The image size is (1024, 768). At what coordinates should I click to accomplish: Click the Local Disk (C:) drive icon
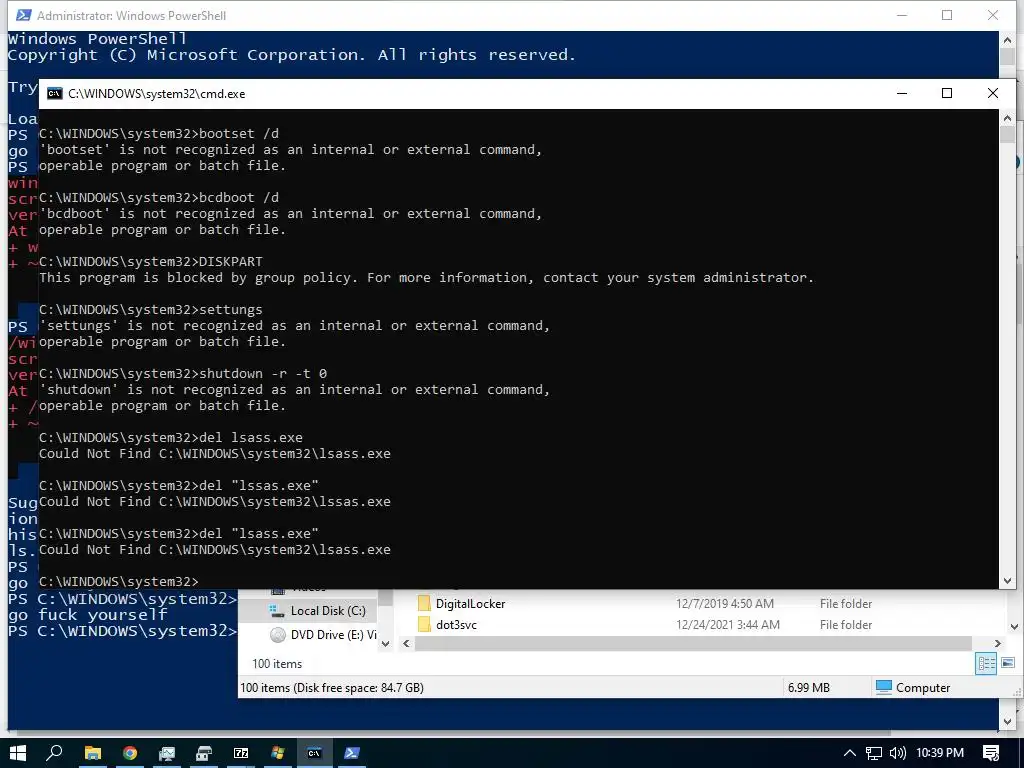pyautogui.click(x=278, y=611)
